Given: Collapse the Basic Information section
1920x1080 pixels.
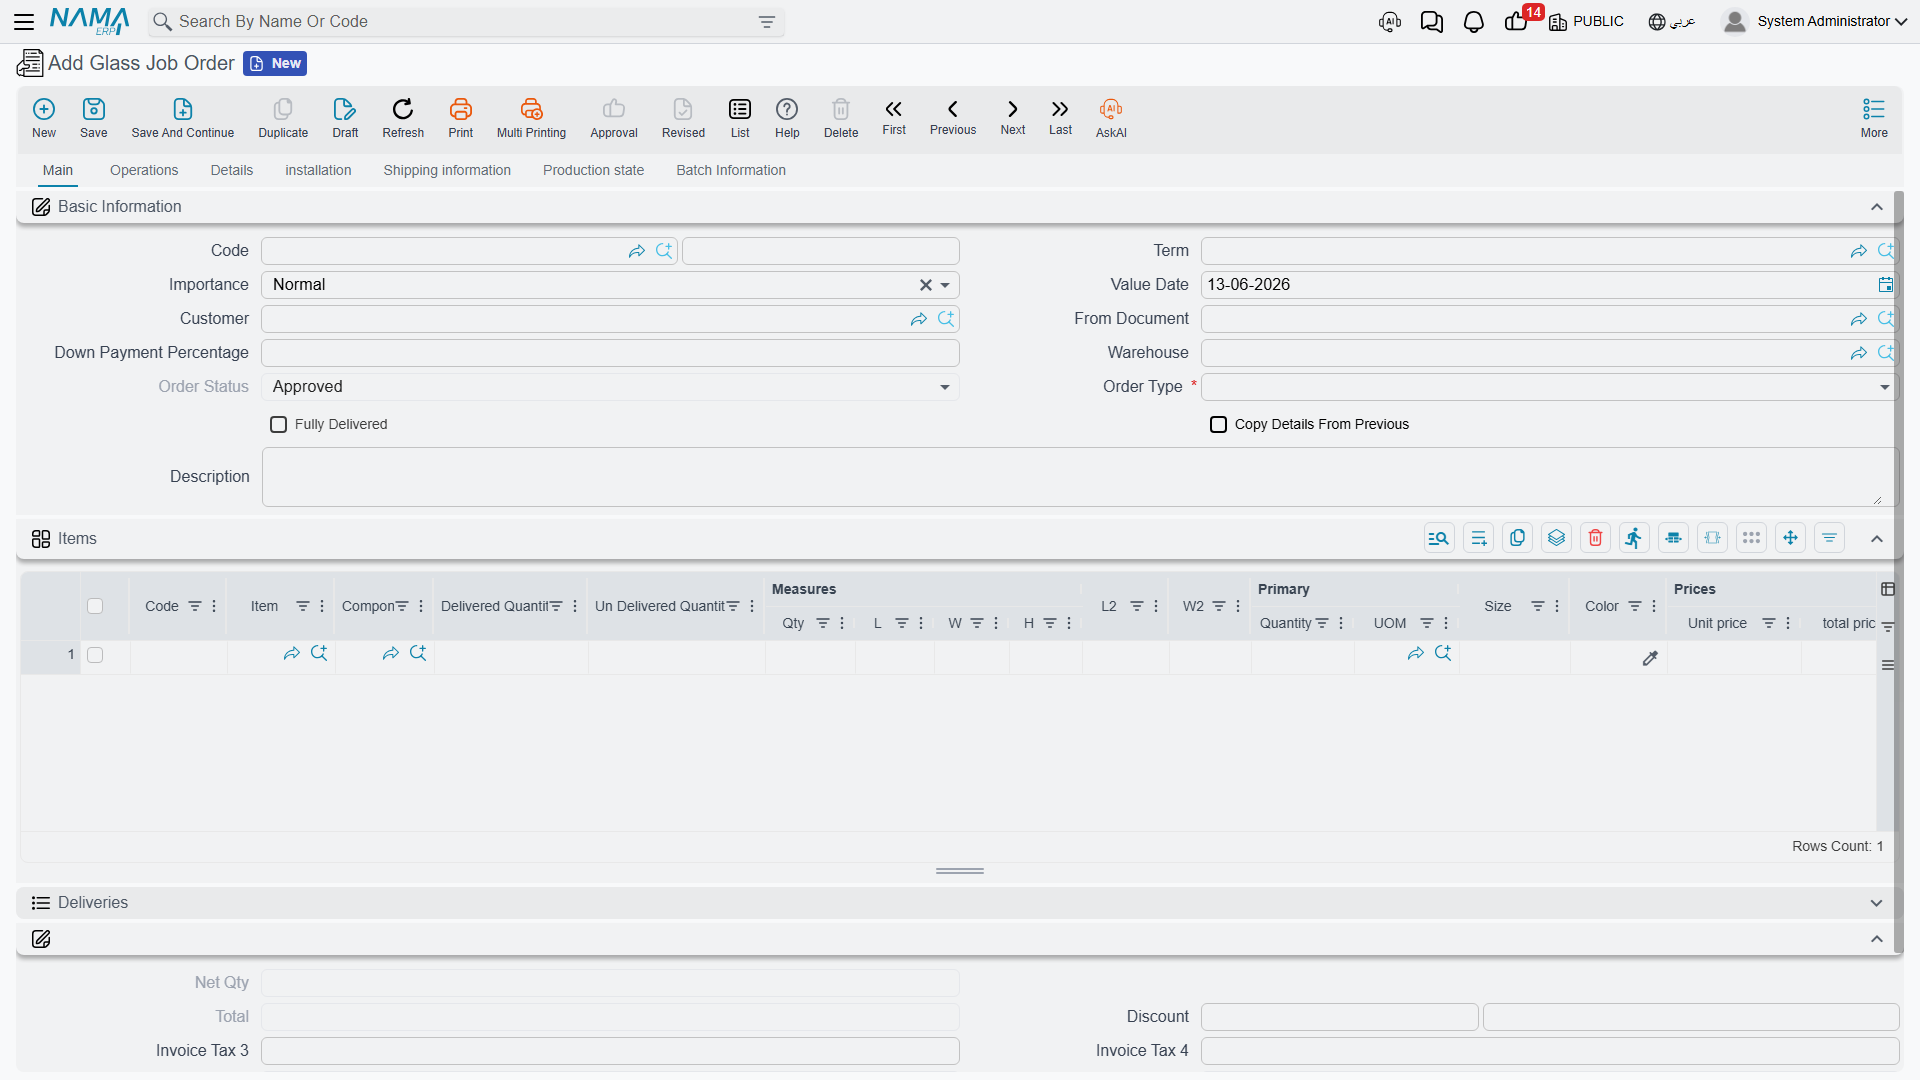Looking at the screenshot, I should [x=1877, y=207].
